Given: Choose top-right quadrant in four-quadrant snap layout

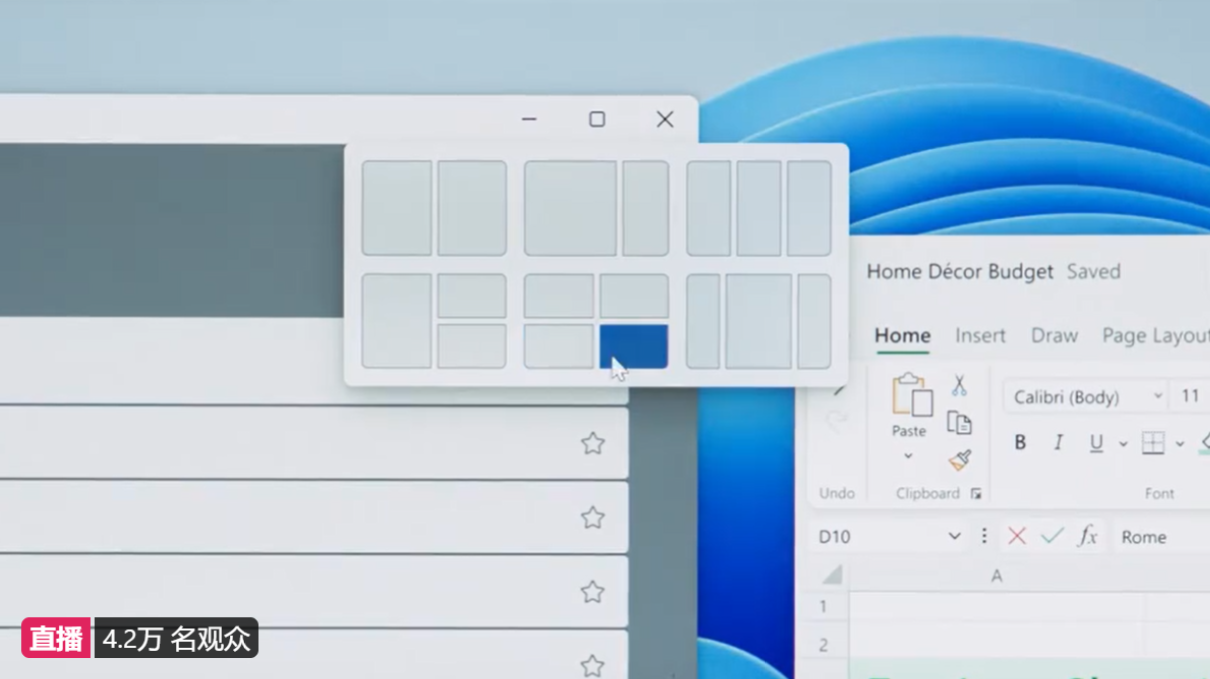Looking at the screenshot, I should [x=634, y=296].
